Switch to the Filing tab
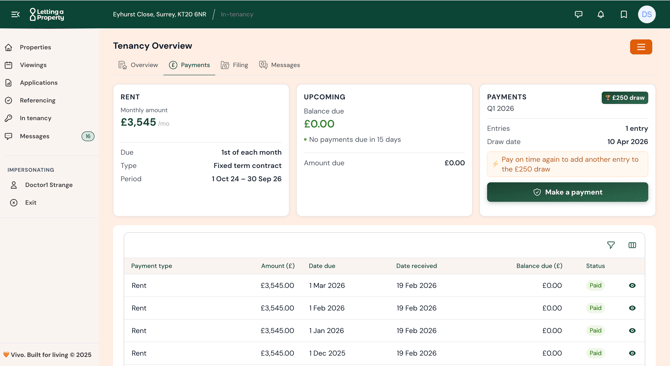 (234, 65)
